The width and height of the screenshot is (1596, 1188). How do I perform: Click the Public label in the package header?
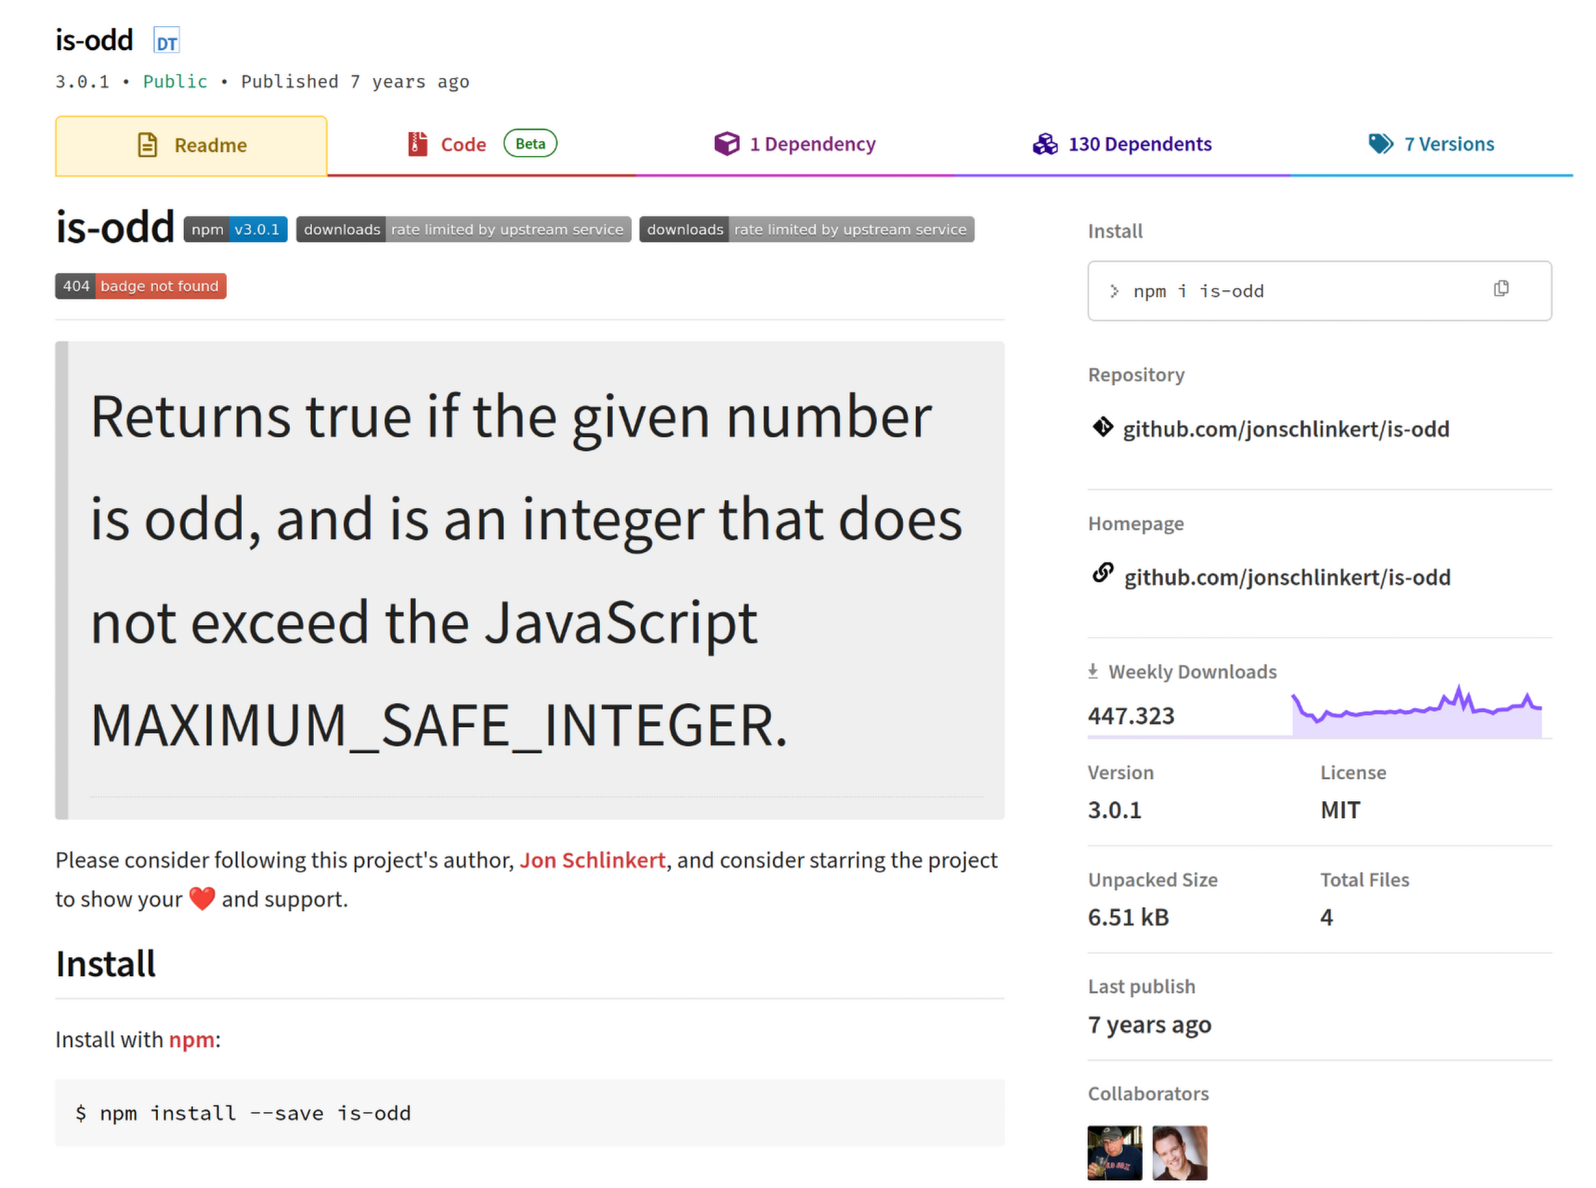(x=175, y=82)
